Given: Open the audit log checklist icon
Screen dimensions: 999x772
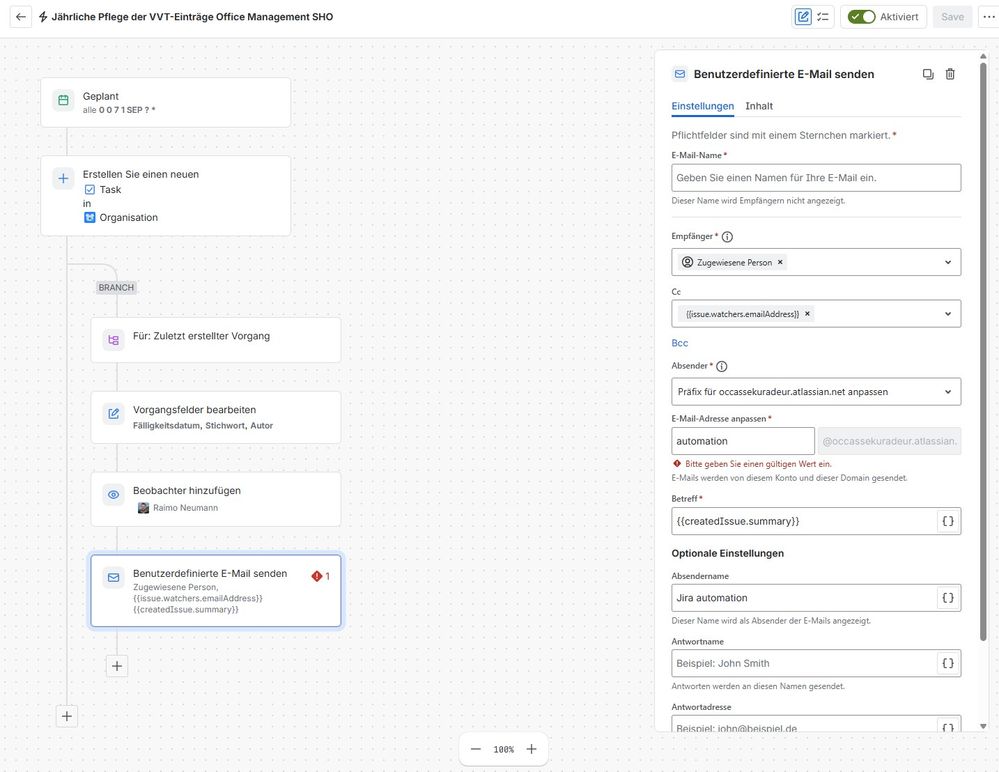Looking at the screenshot, I should pyautogui.click(x=823, y=17).
